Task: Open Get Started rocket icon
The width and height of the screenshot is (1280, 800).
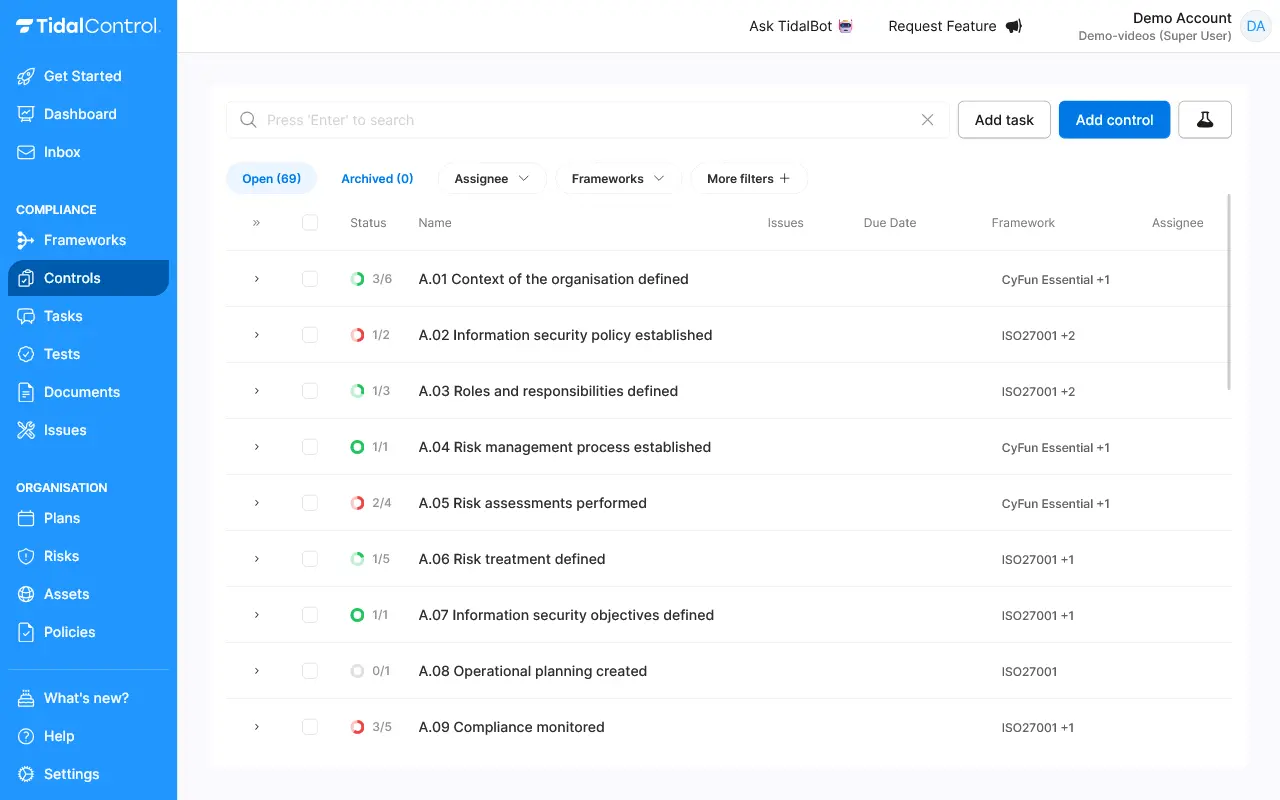Action: click(26, 76)
